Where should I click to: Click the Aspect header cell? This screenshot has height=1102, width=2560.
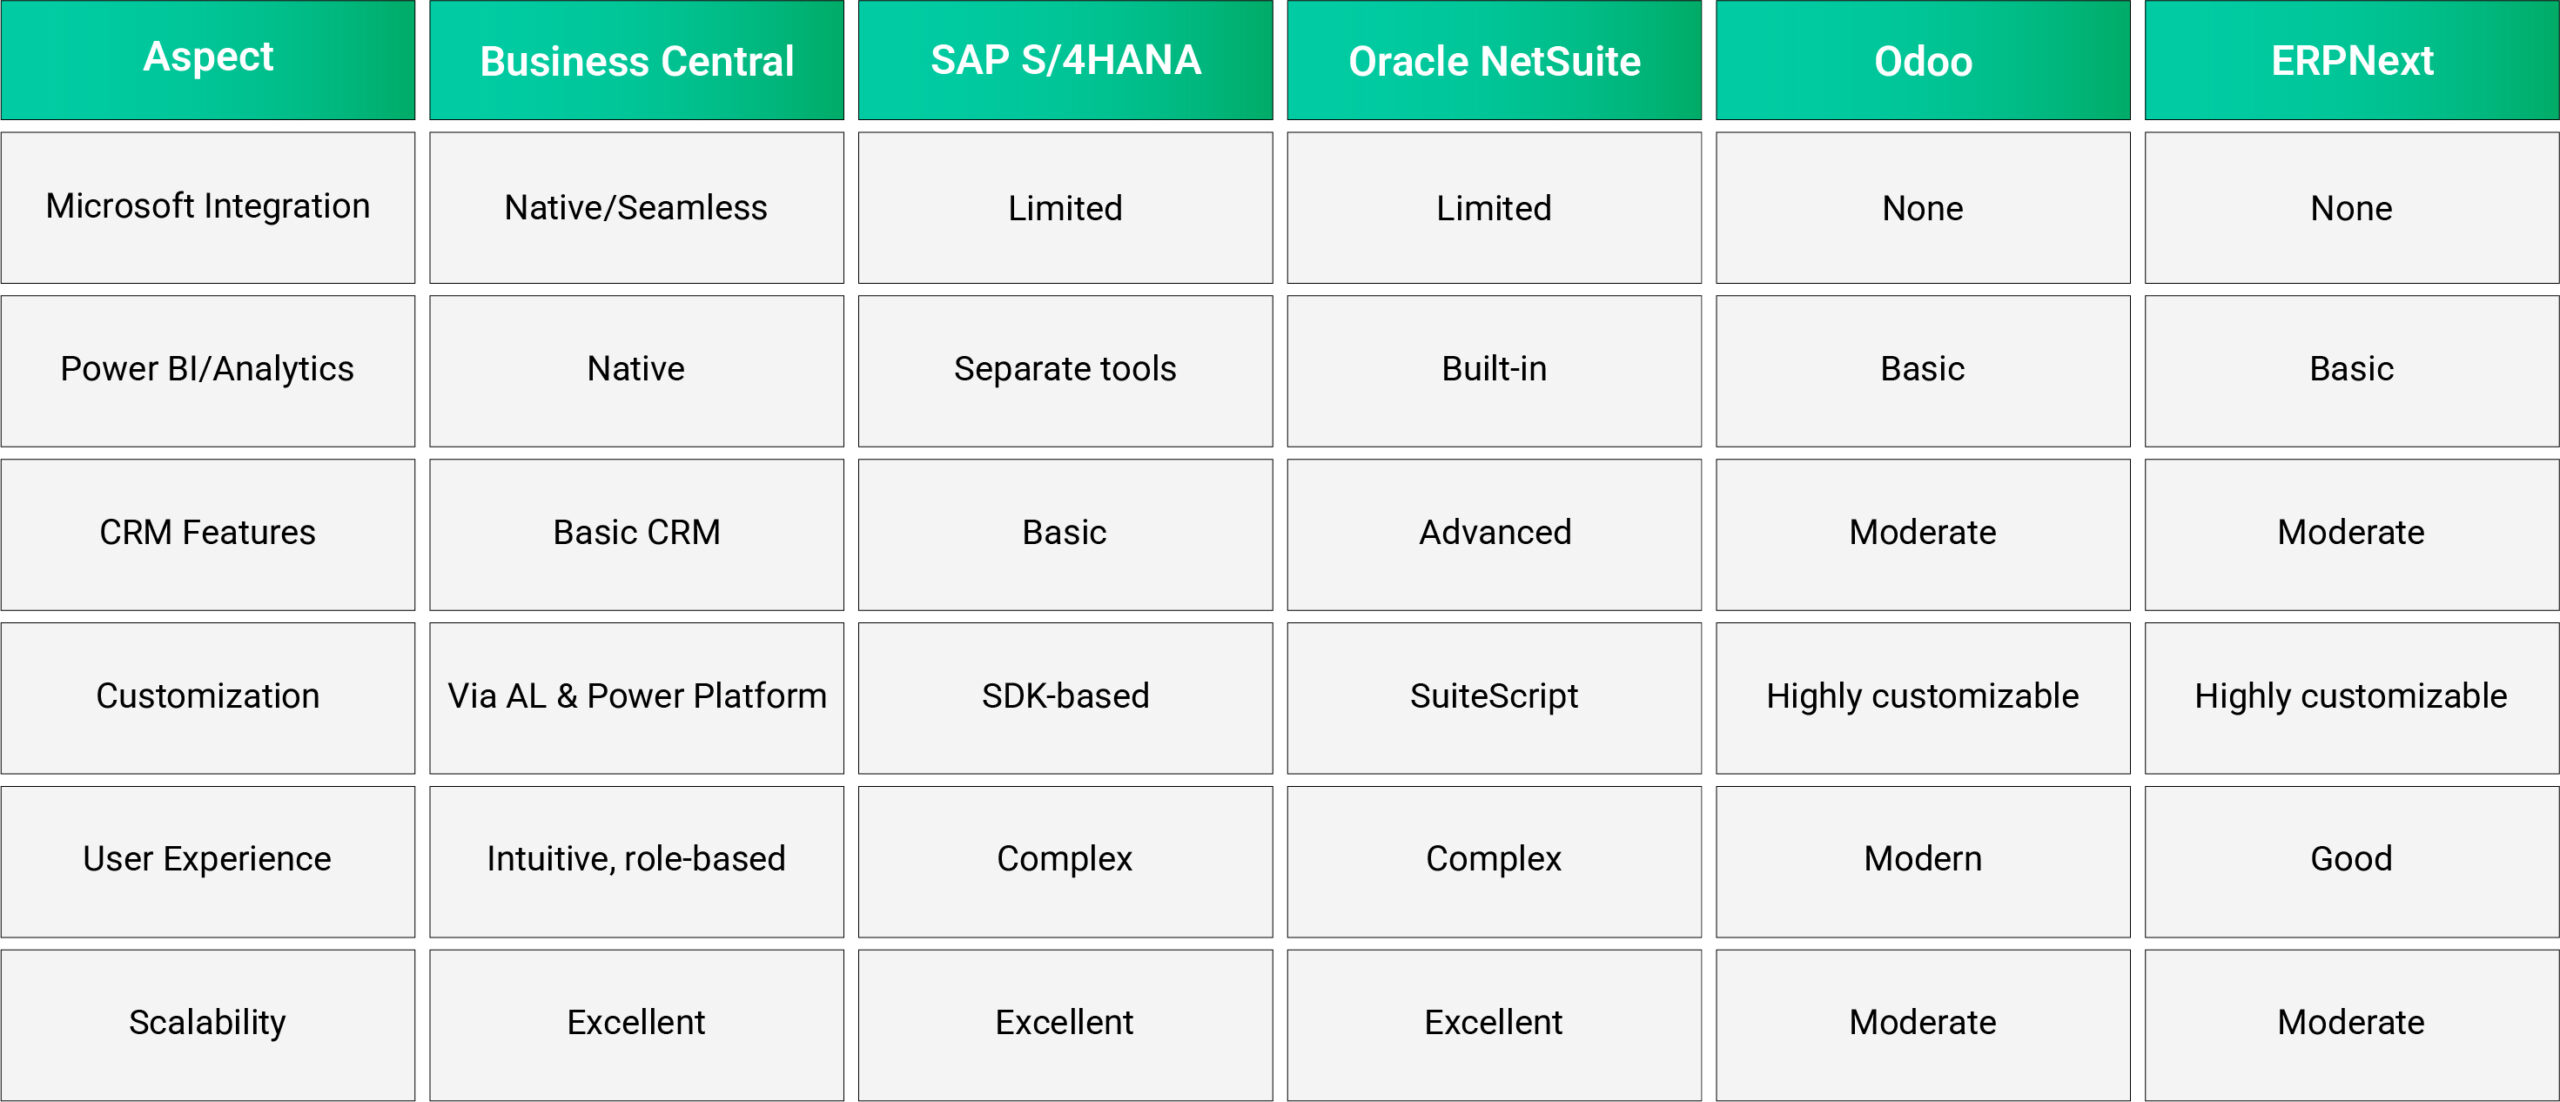point(208,58)
